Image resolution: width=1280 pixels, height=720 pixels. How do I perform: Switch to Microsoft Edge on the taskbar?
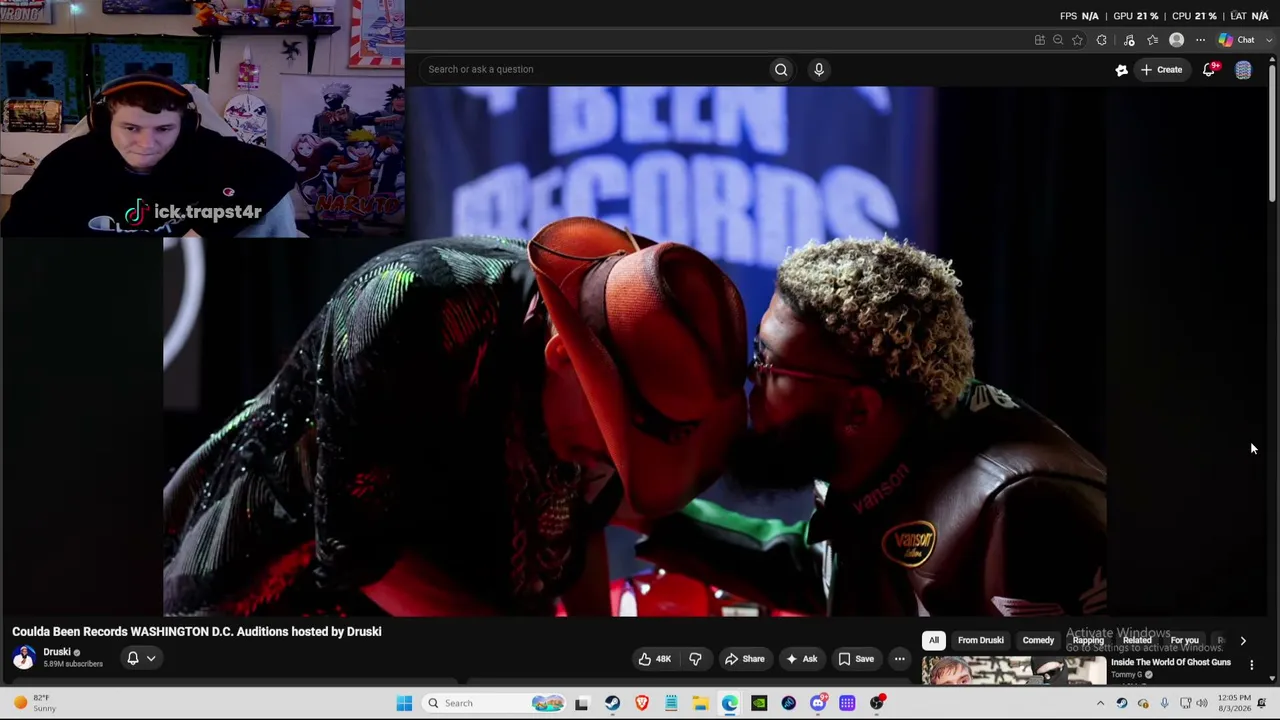(730, 703)
